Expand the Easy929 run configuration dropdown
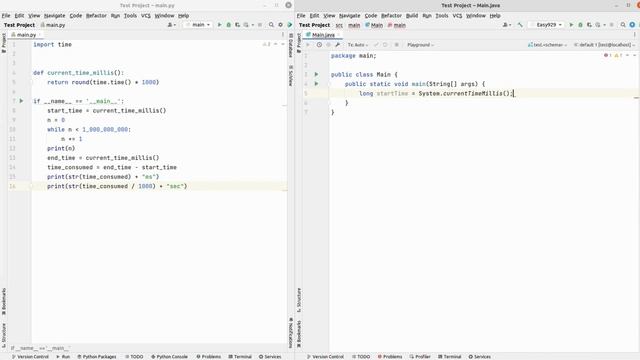 [546, 25]
